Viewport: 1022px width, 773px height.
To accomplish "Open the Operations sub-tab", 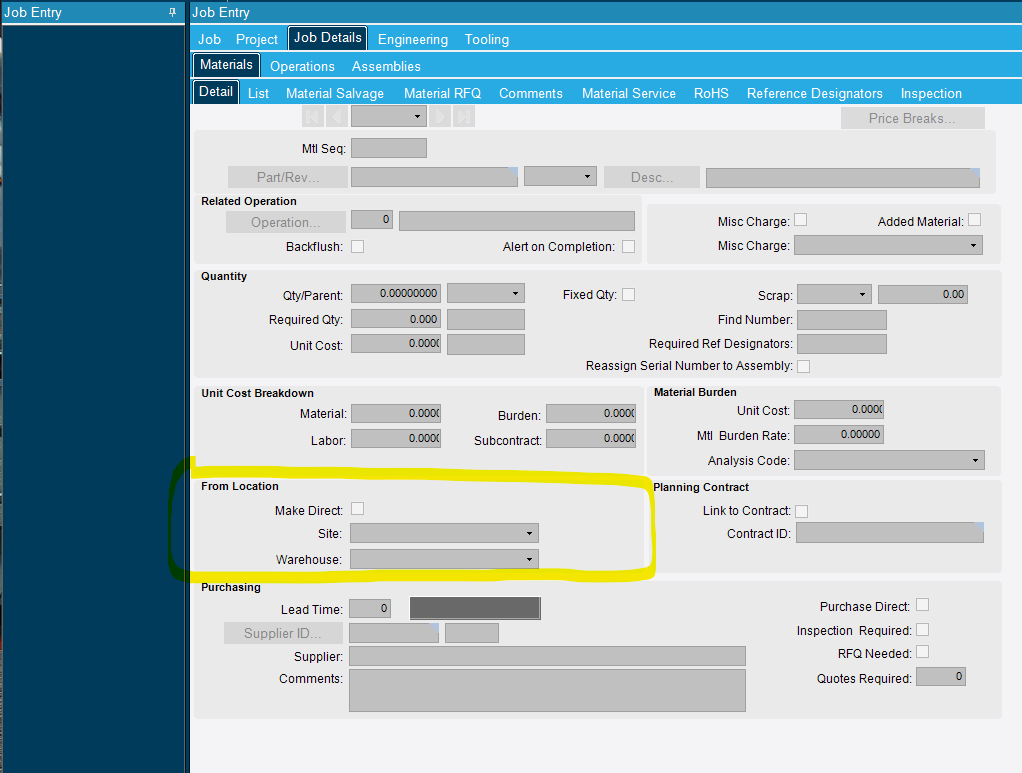I will [302, 66].
